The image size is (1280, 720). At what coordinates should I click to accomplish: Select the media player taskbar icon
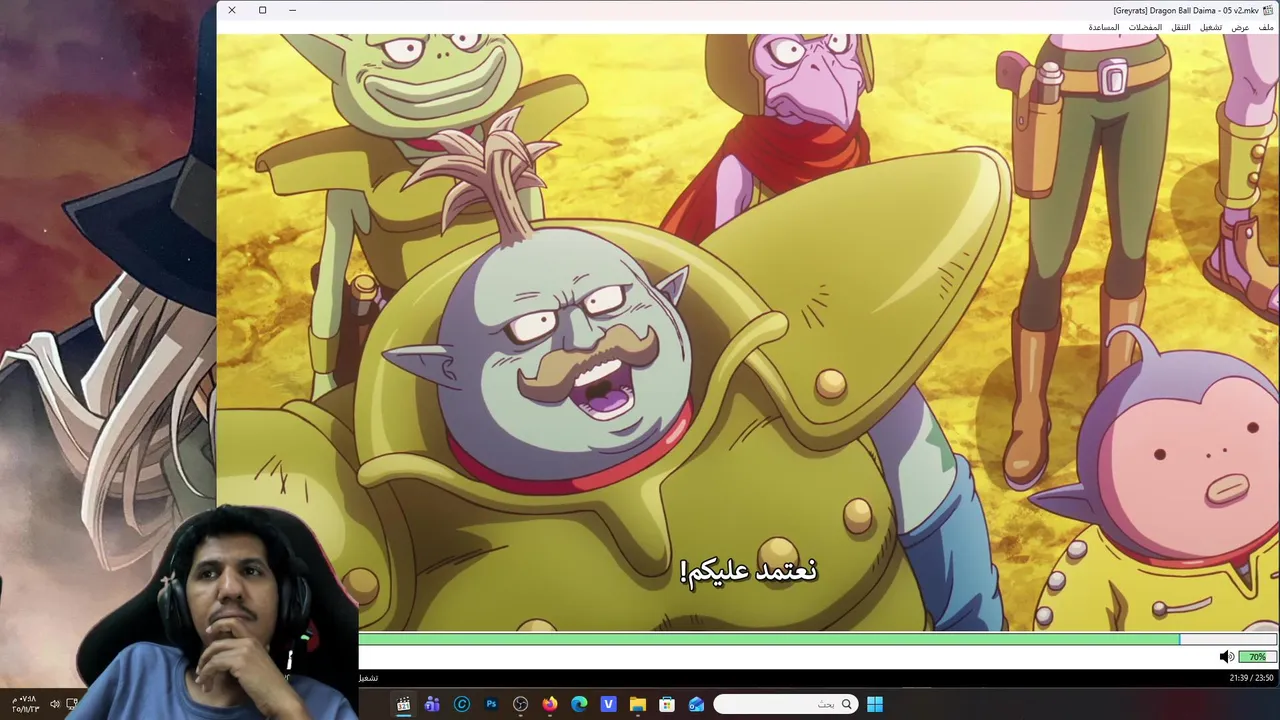tap(403, 704)
